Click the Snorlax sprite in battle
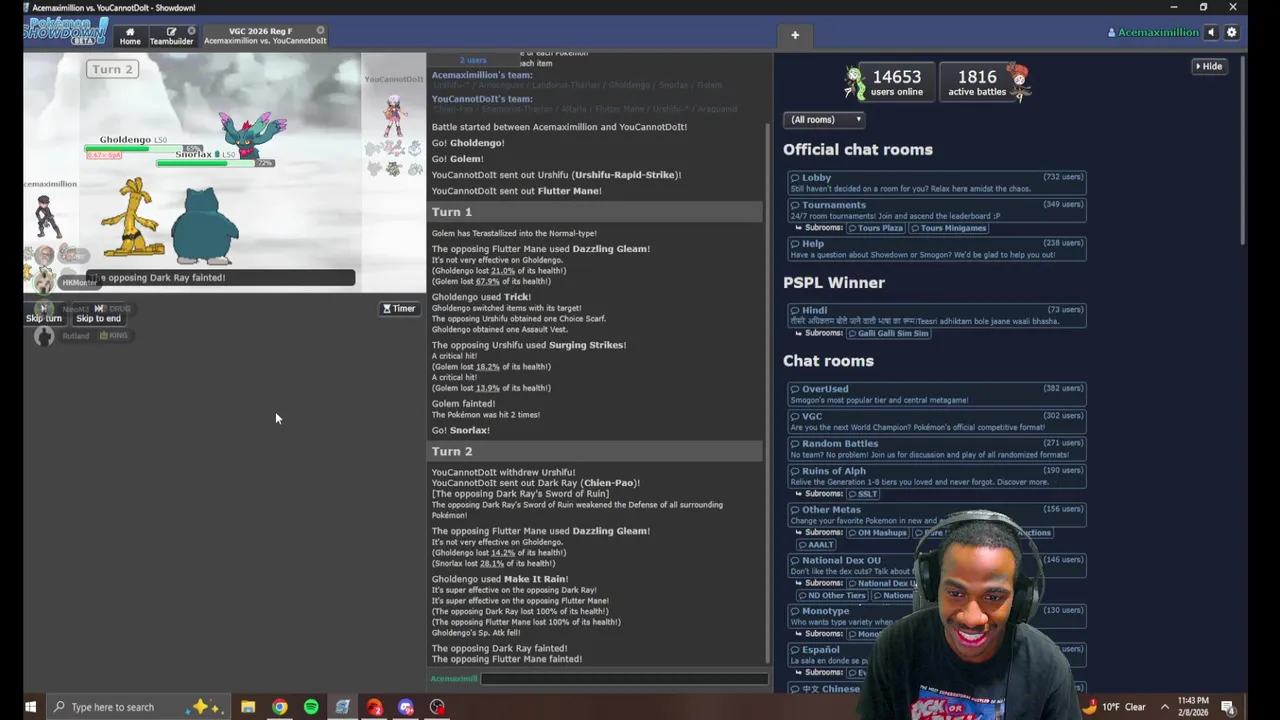1280x720 pixels. [x=204, y=226]
